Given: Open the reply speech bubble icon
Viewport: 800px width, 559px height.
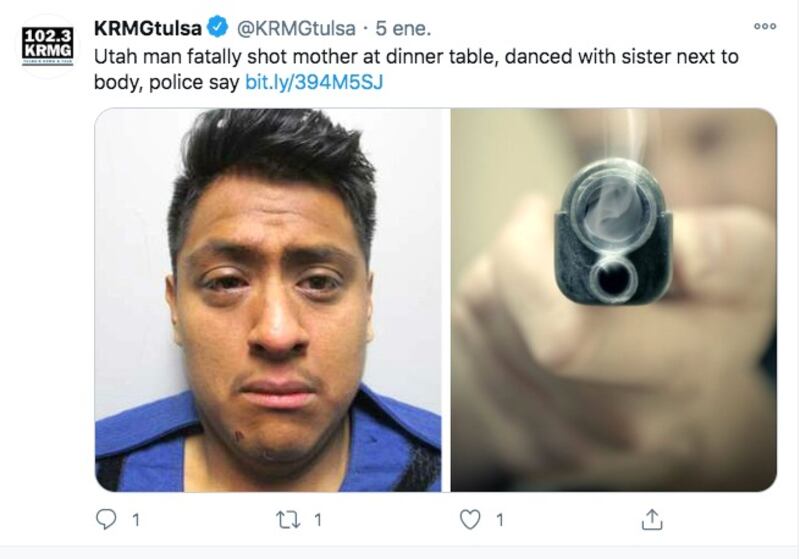Looking at the screenshot, I should [x=106, y=519].
